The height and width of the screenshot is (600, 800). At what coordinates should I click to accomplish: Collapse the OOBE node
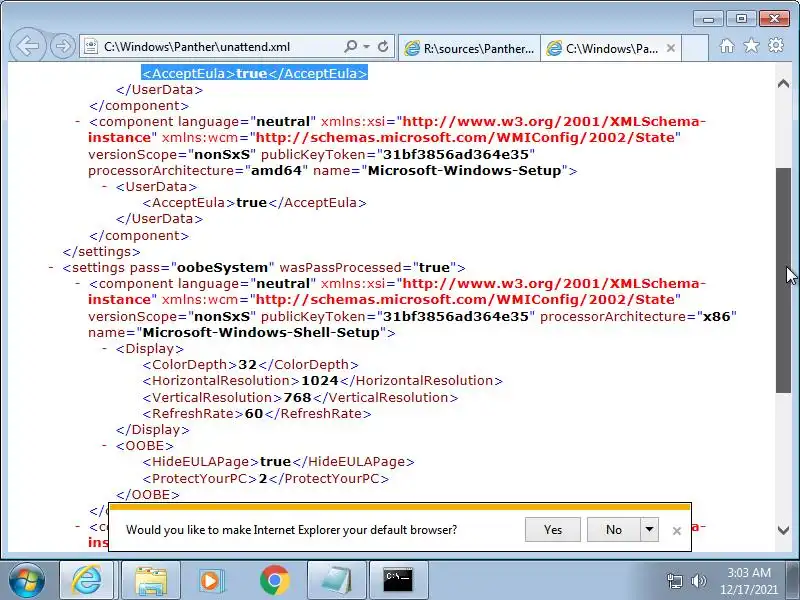104,445
